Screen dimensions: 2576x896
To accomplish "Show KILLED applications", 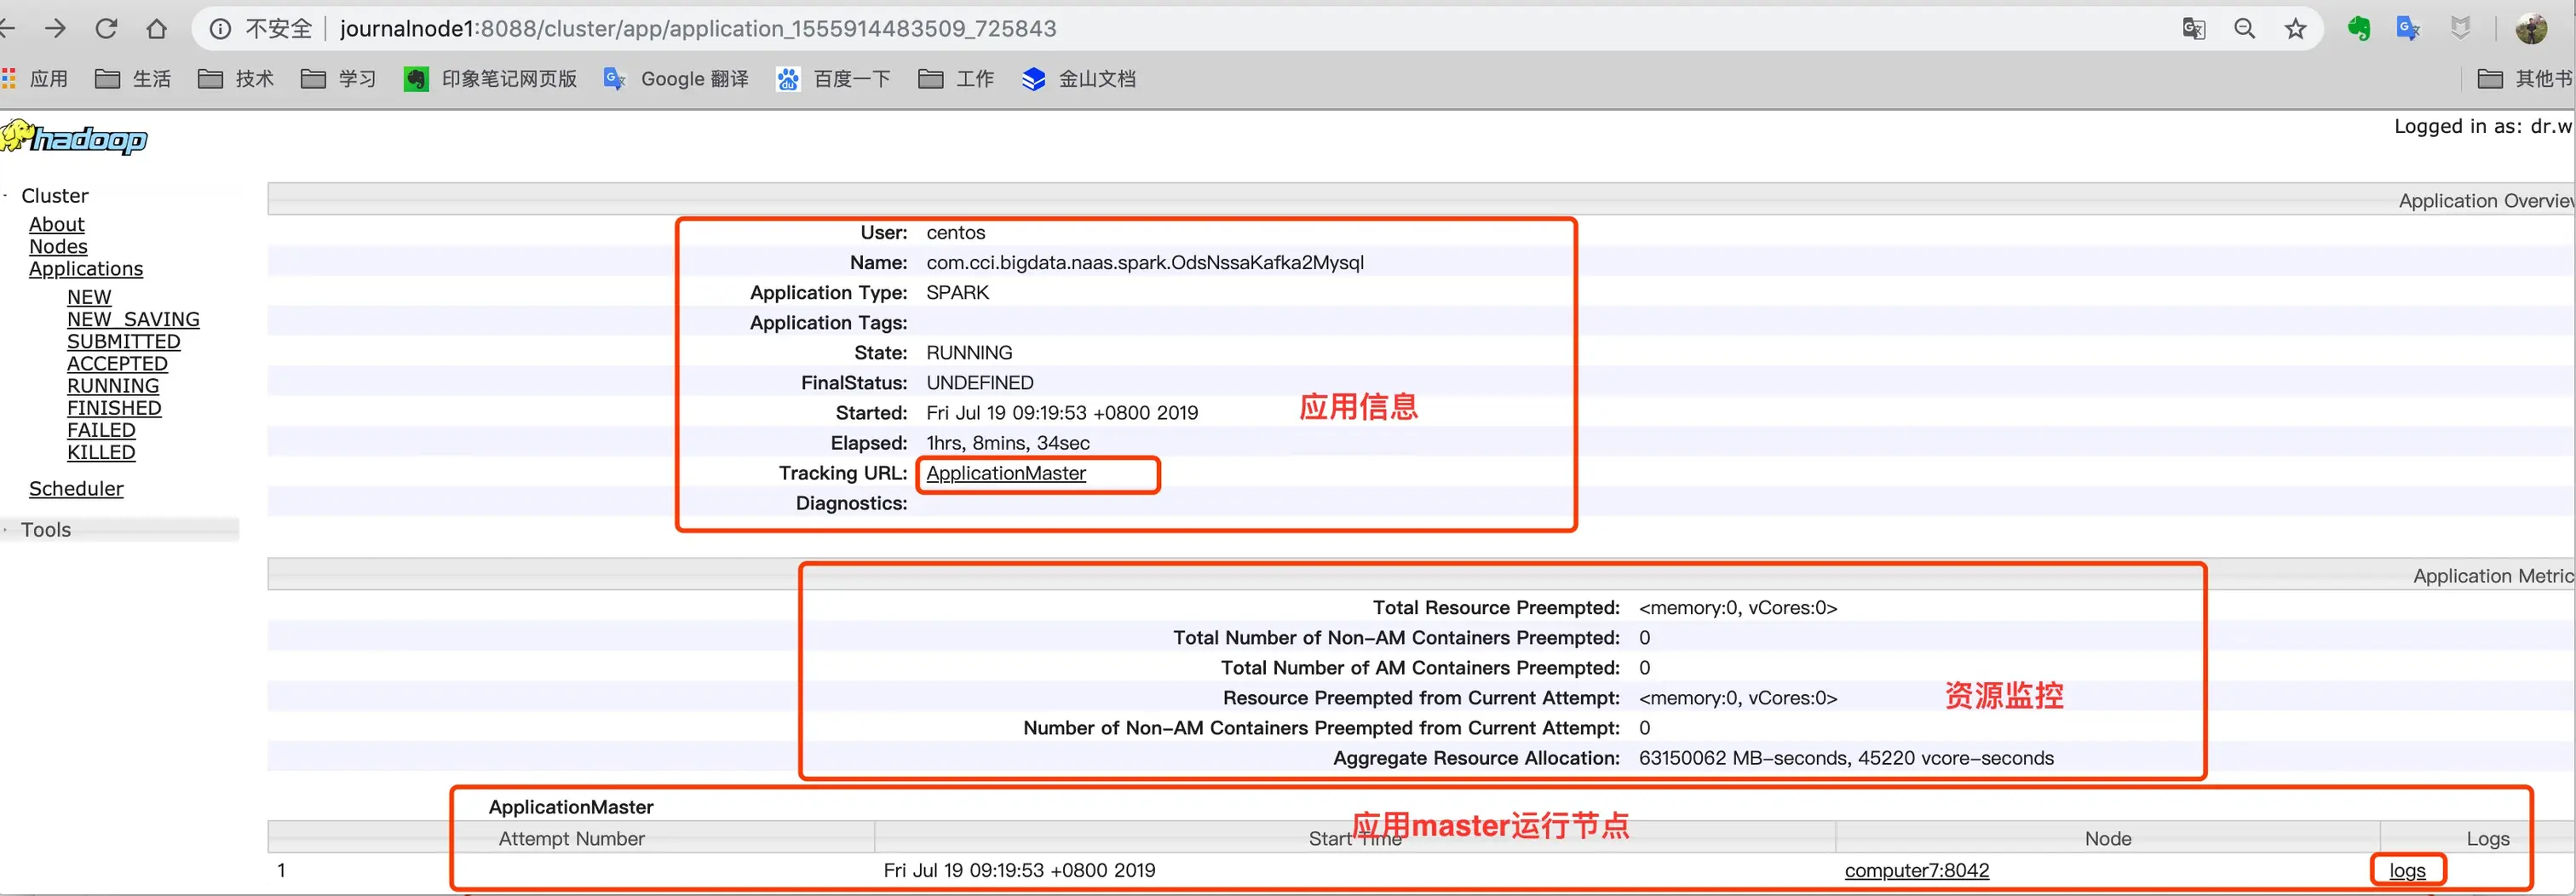I will coord(101,452).
